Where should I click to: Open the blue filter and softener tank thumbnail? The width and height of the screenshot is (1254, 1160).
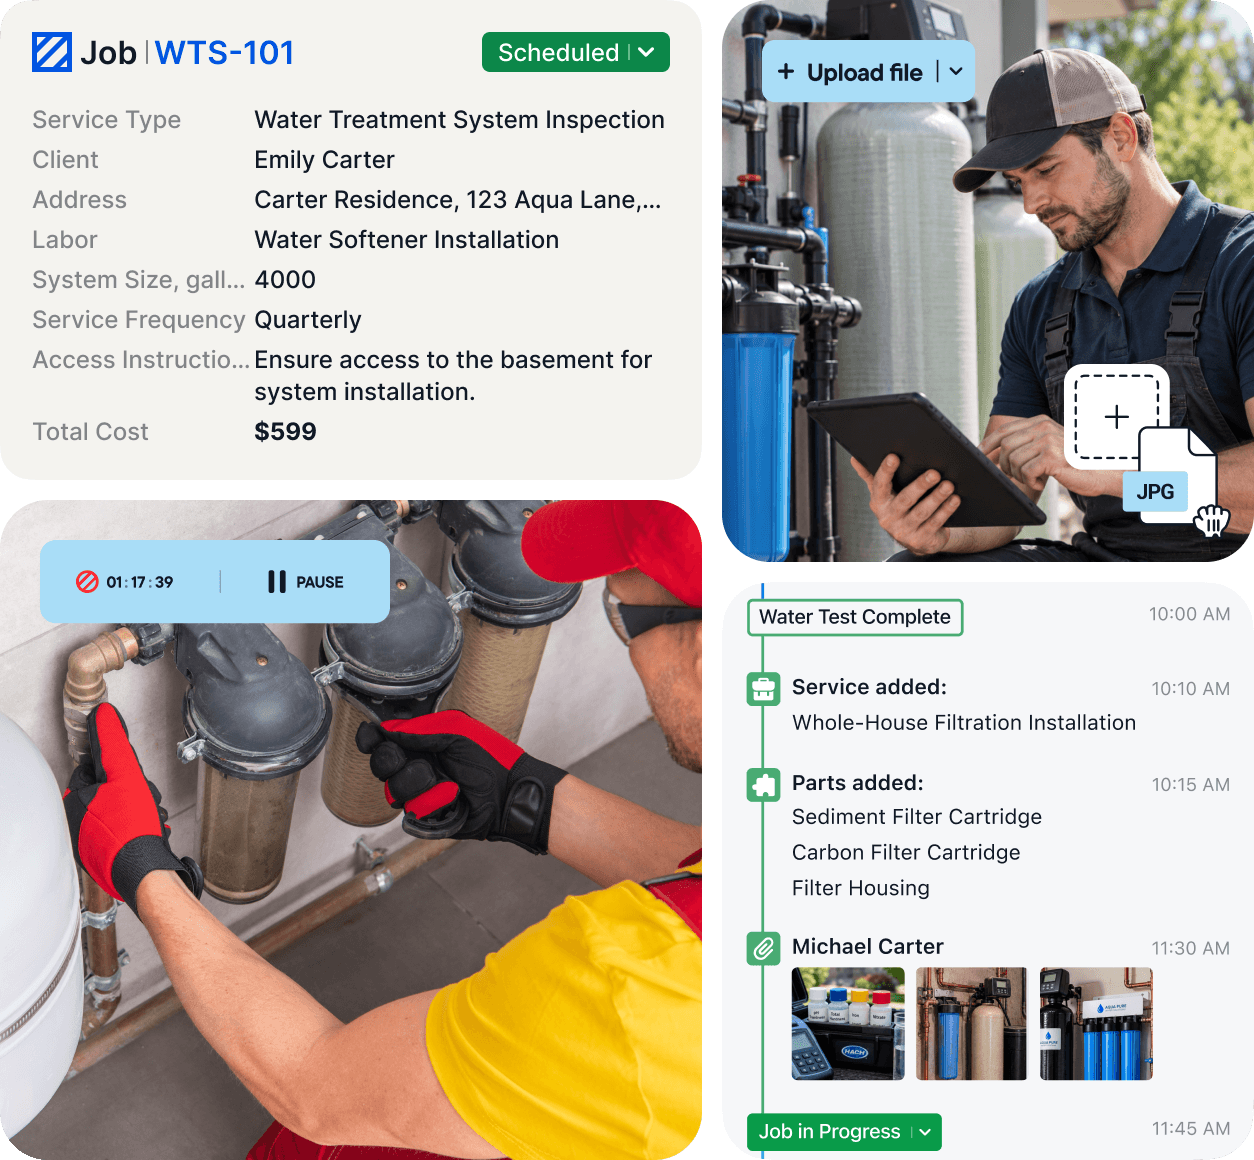971,1023
